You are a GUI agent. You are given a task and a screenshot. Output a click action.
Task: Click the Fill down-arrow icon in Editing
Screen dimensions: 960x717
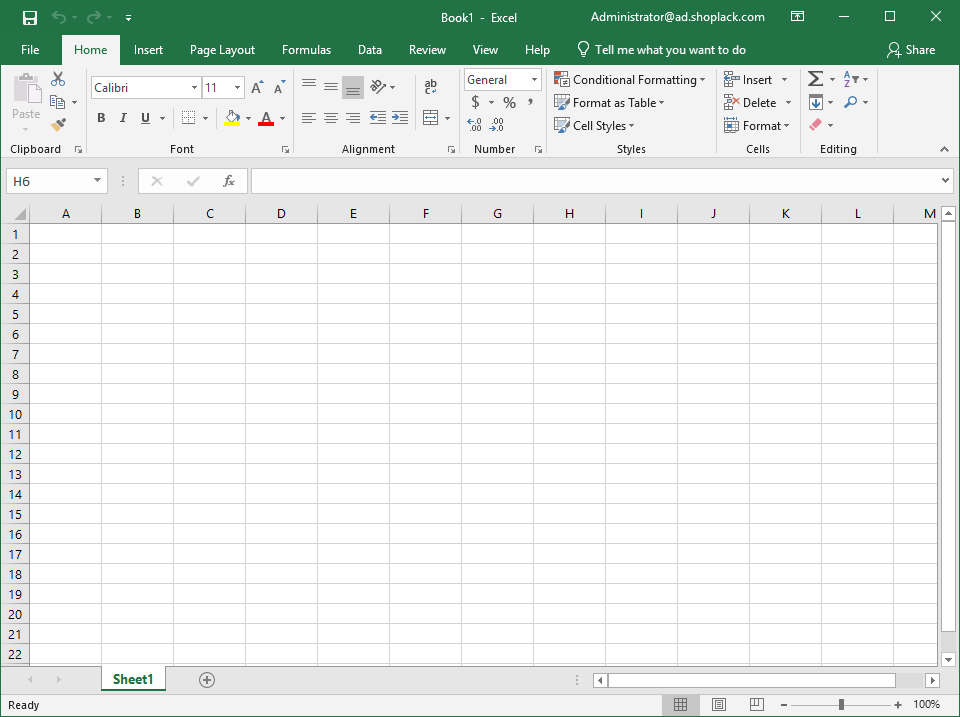point(815,102)
